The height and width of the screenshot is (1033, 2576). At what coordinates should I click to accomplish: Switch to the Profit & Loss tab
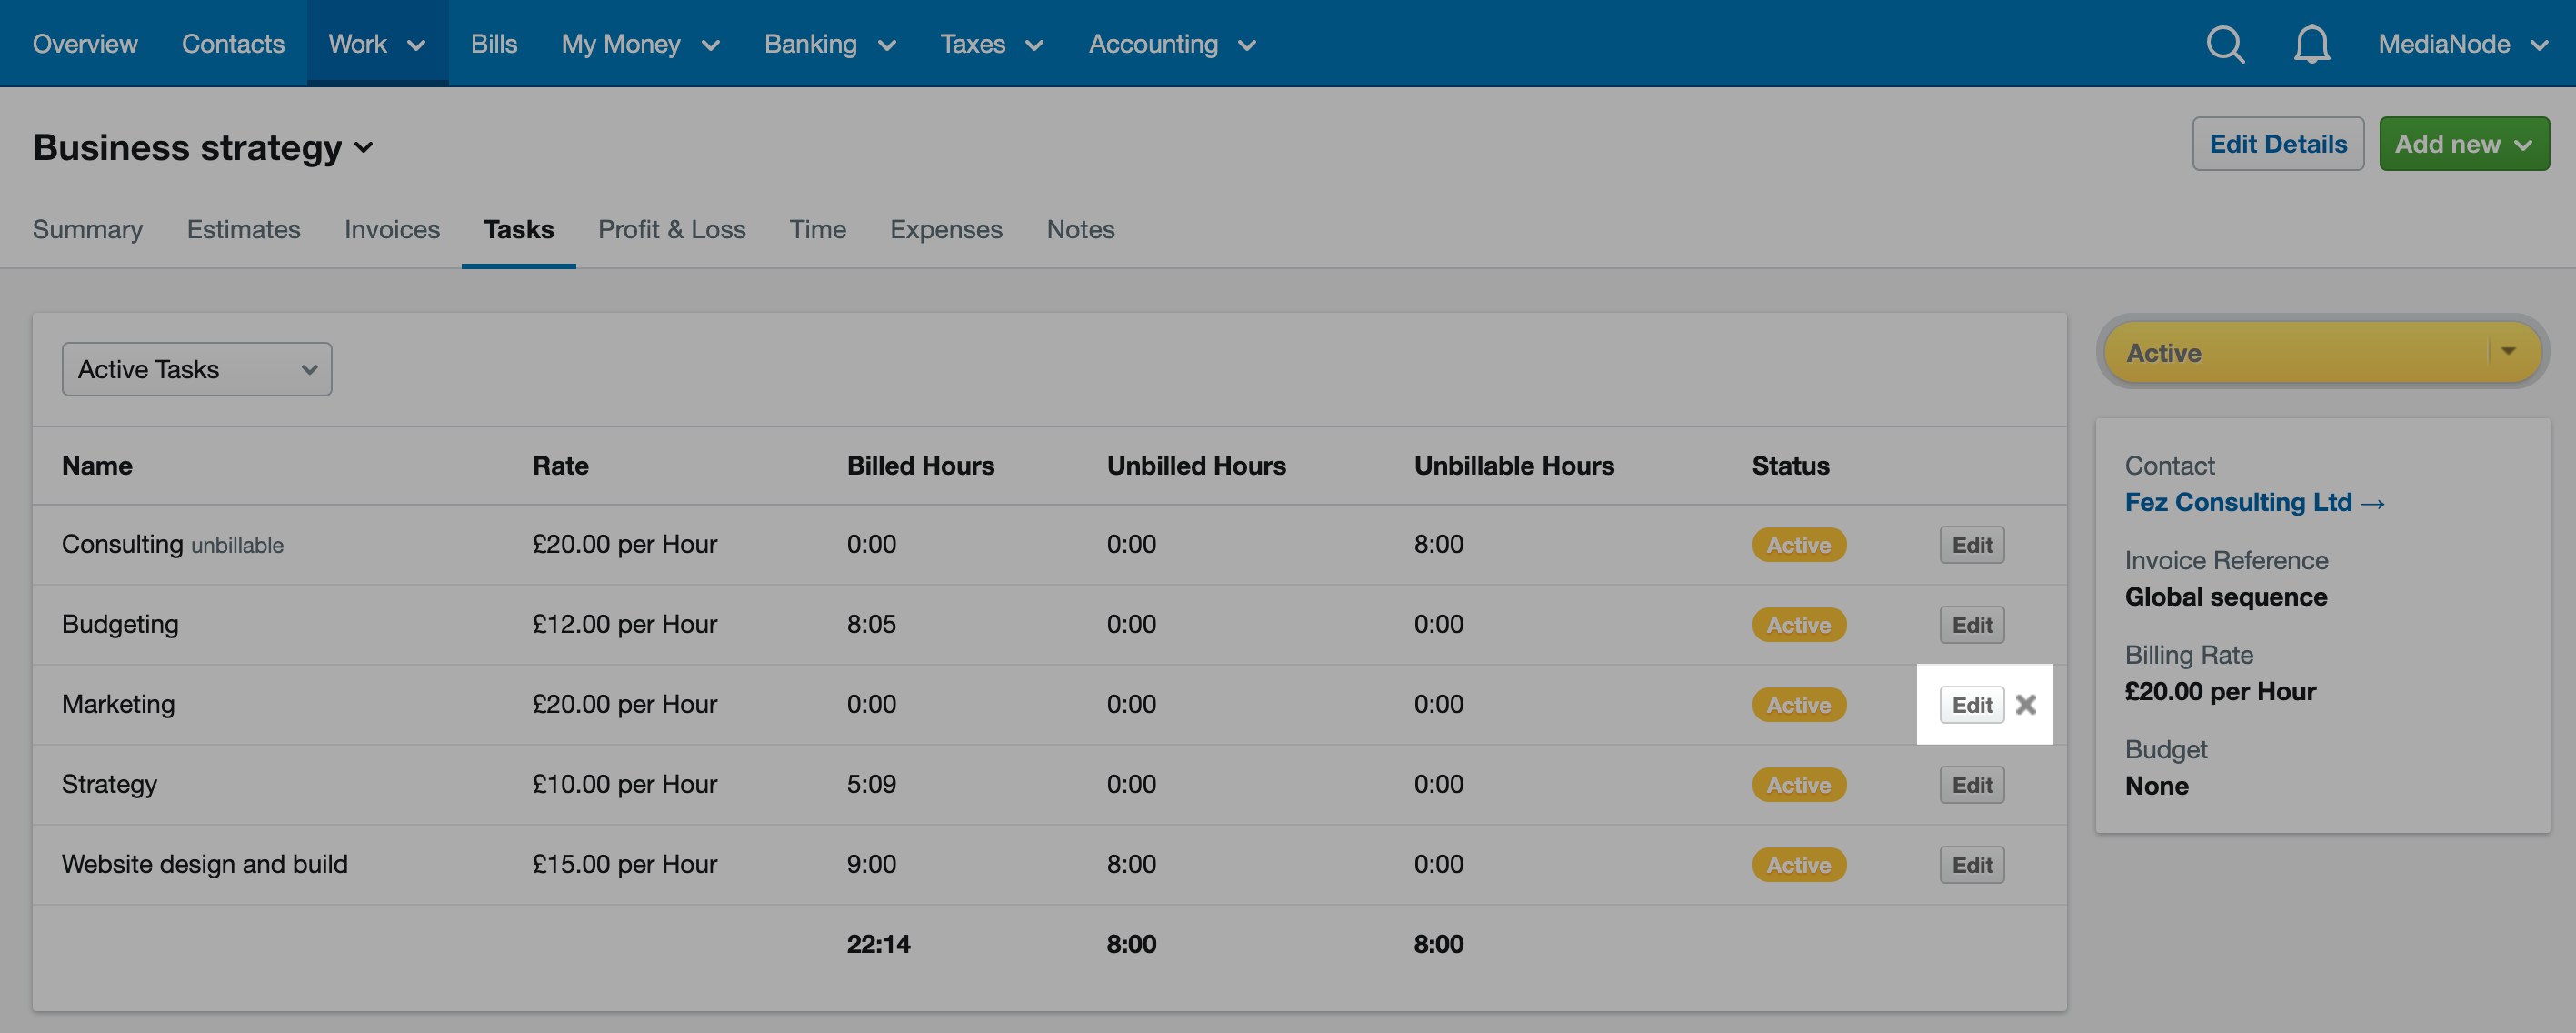point(671,229)
